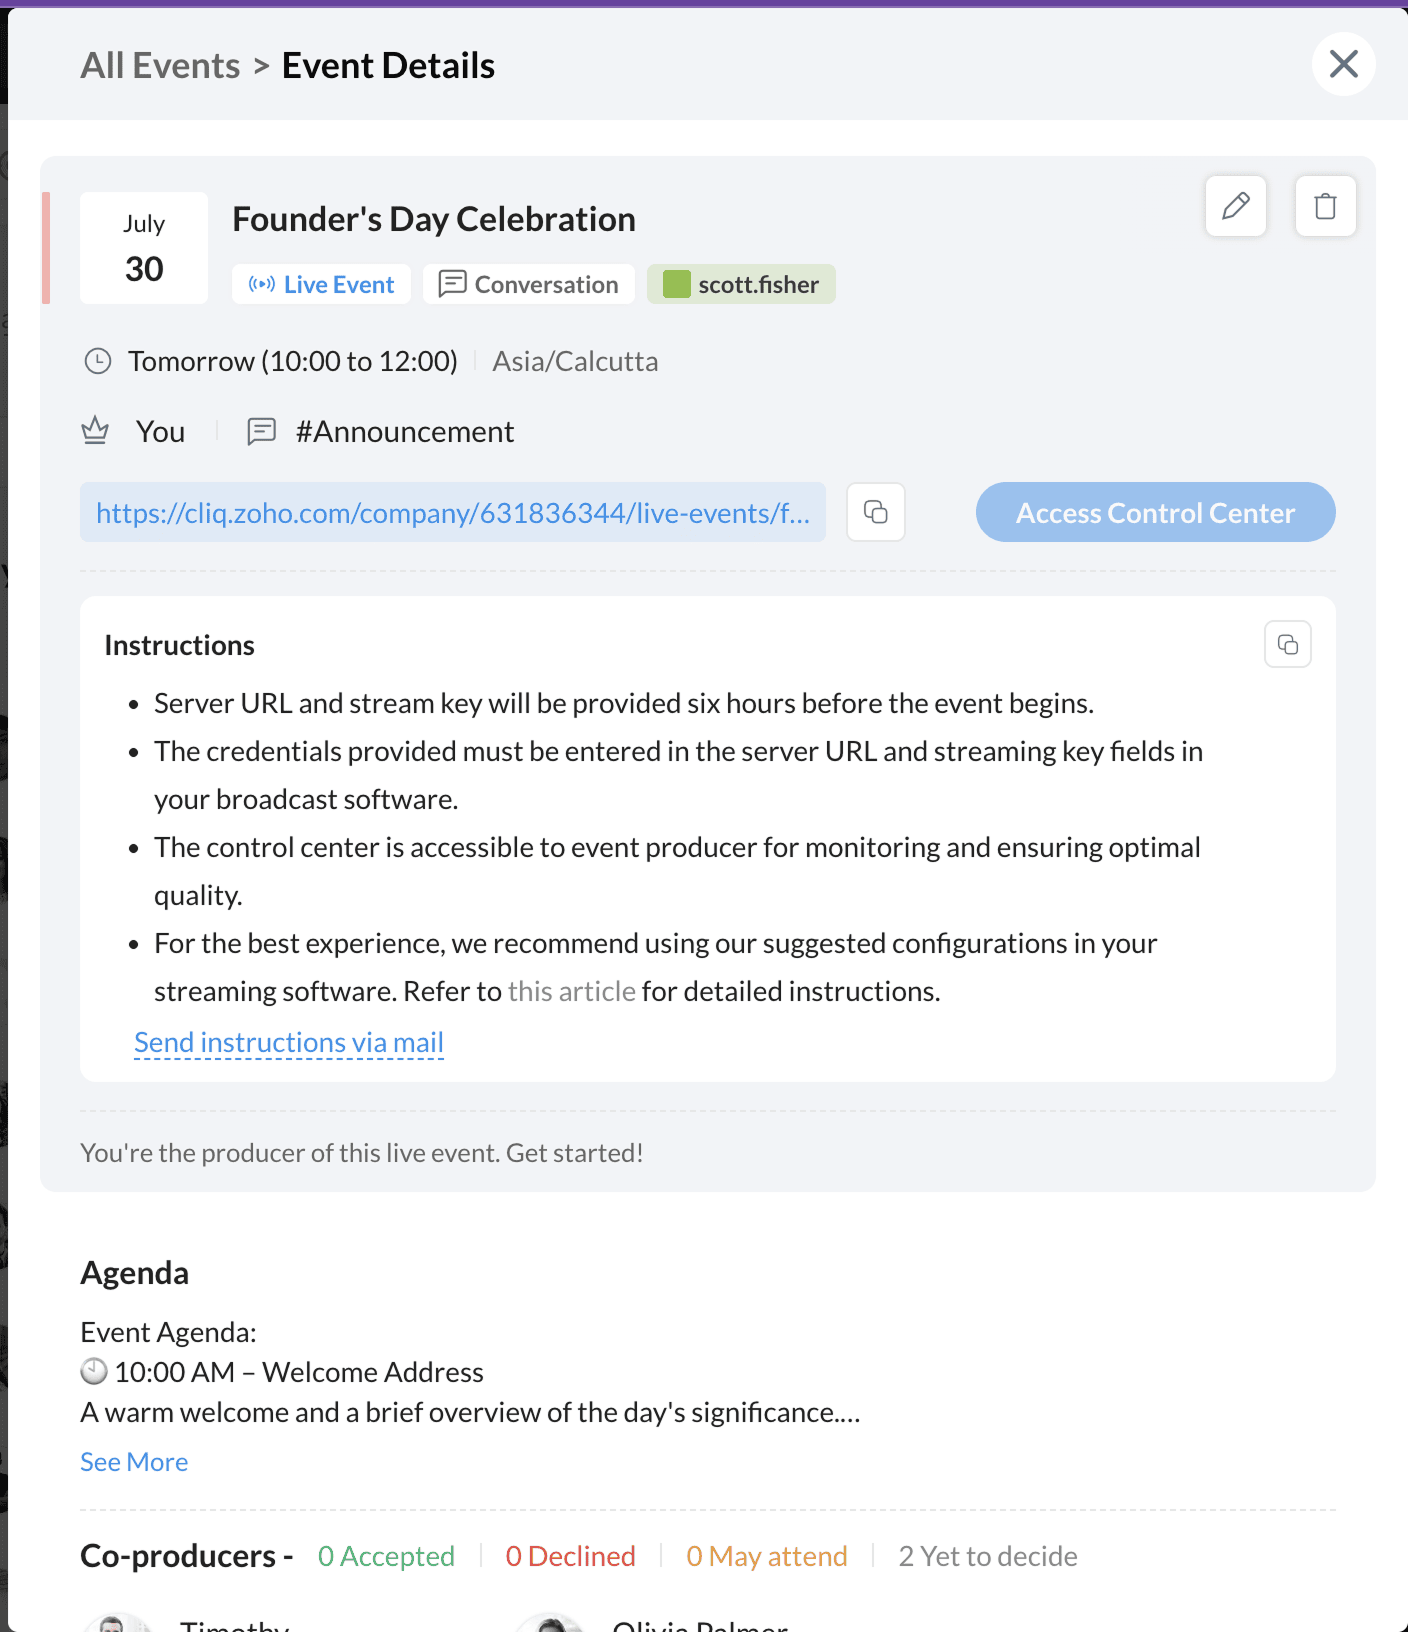1408x1632 pixels.
Task: Click the Live Event broadcast tag
Action: click(x=322, y=285)
